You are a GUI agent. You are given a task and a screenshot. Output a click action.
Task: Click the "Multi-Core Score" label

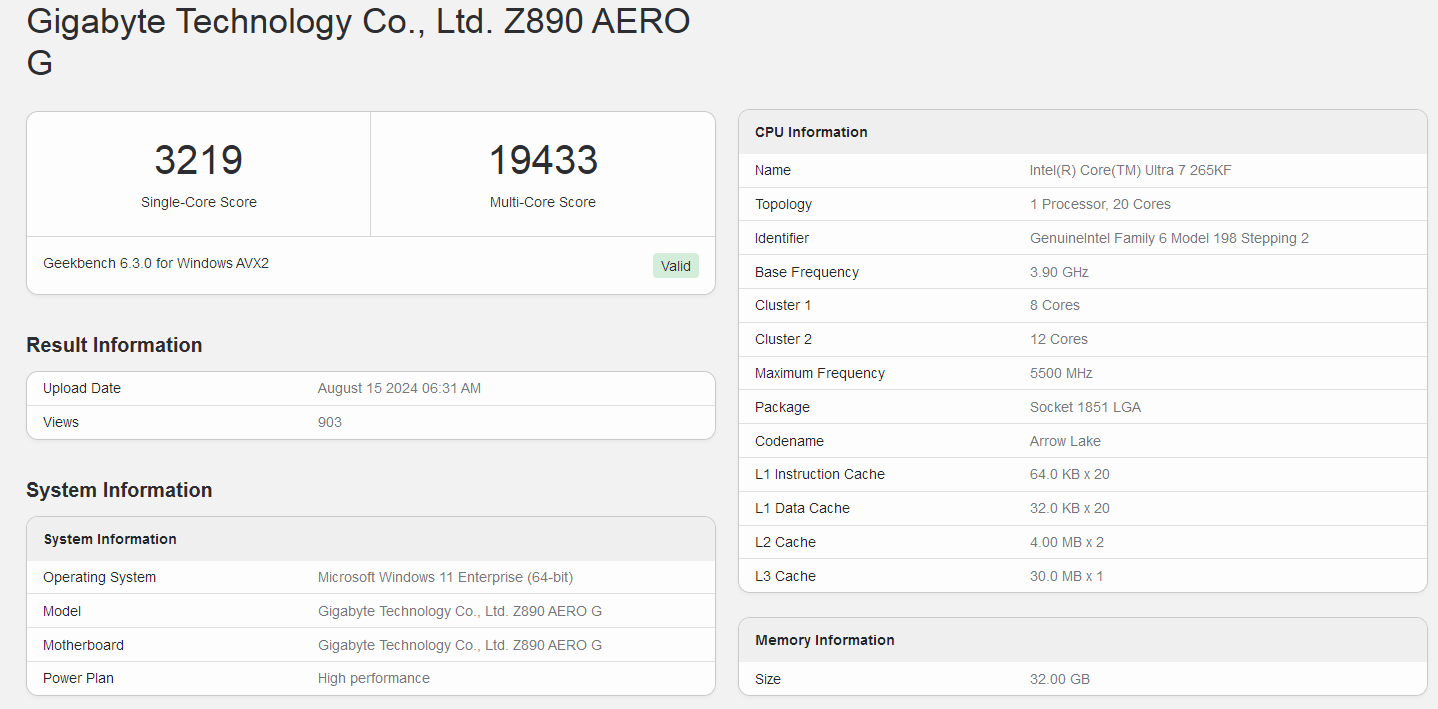tap(543, 202)
